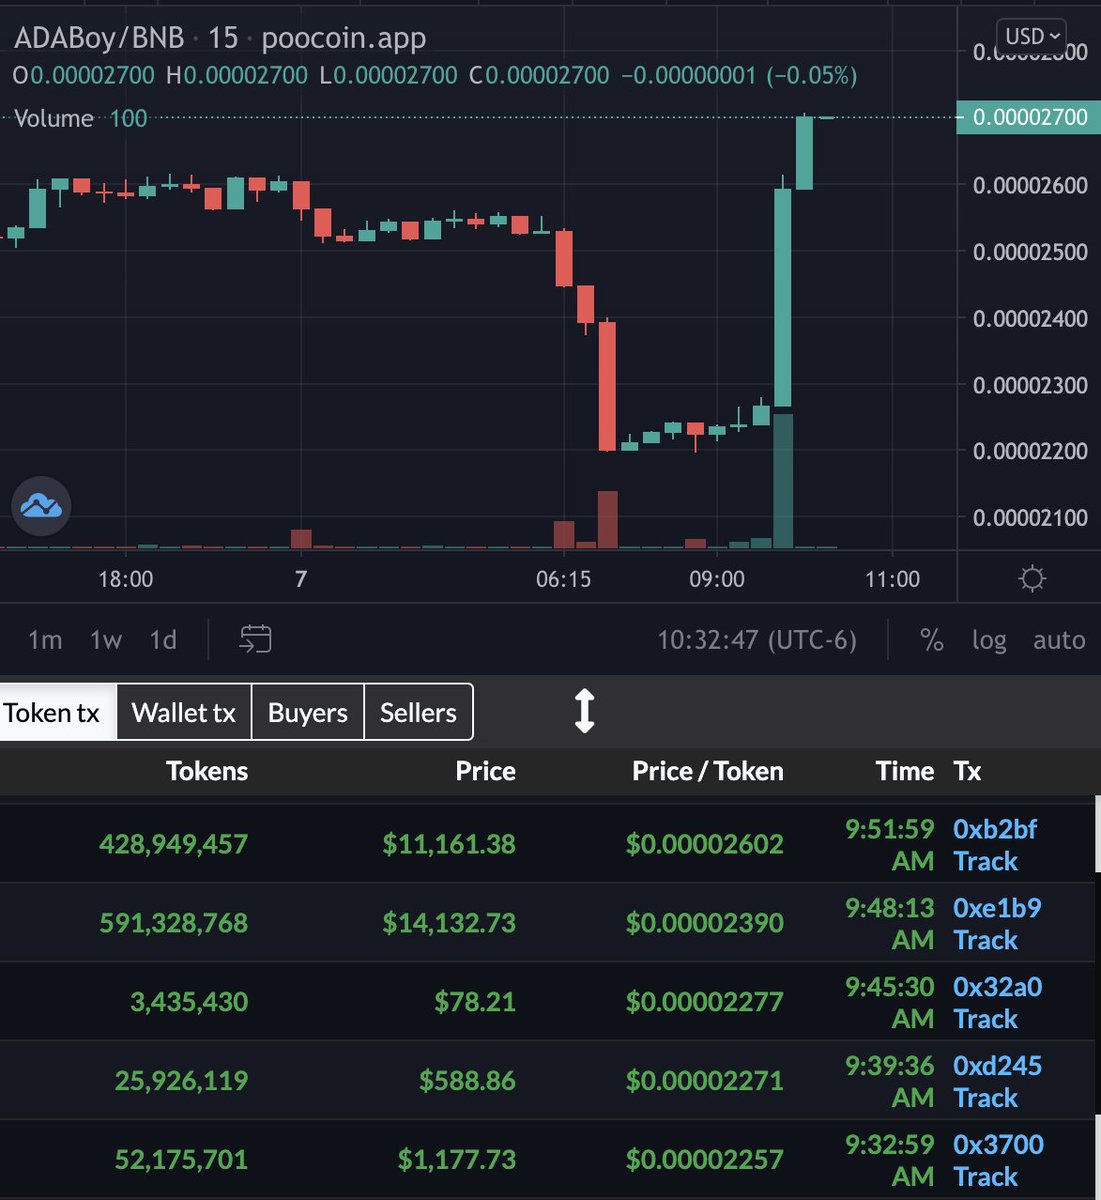Switch to the Wallet tx tab
The height and width of the screenshot is (1200, 1101).
tap(183, 712)
